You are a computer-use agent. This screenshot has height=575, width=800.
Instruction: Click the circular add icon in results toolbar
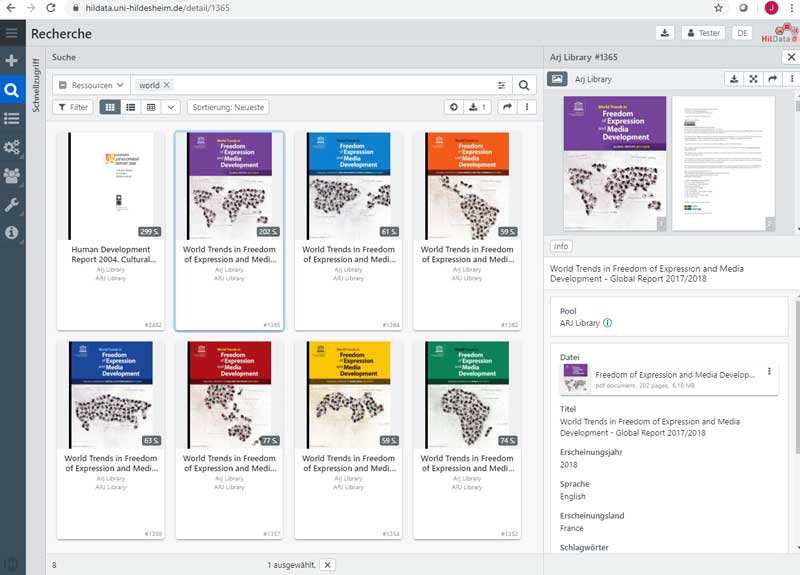tap(454, 107)
